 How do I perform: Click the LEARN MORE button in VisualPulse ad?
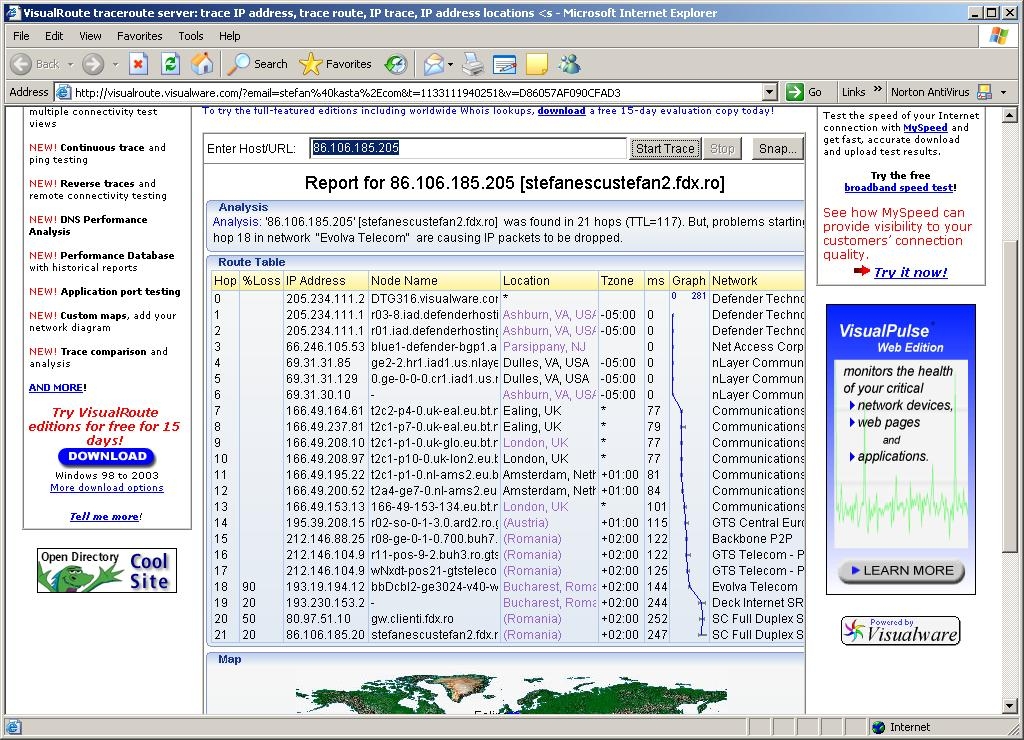(x=901, y=570)
